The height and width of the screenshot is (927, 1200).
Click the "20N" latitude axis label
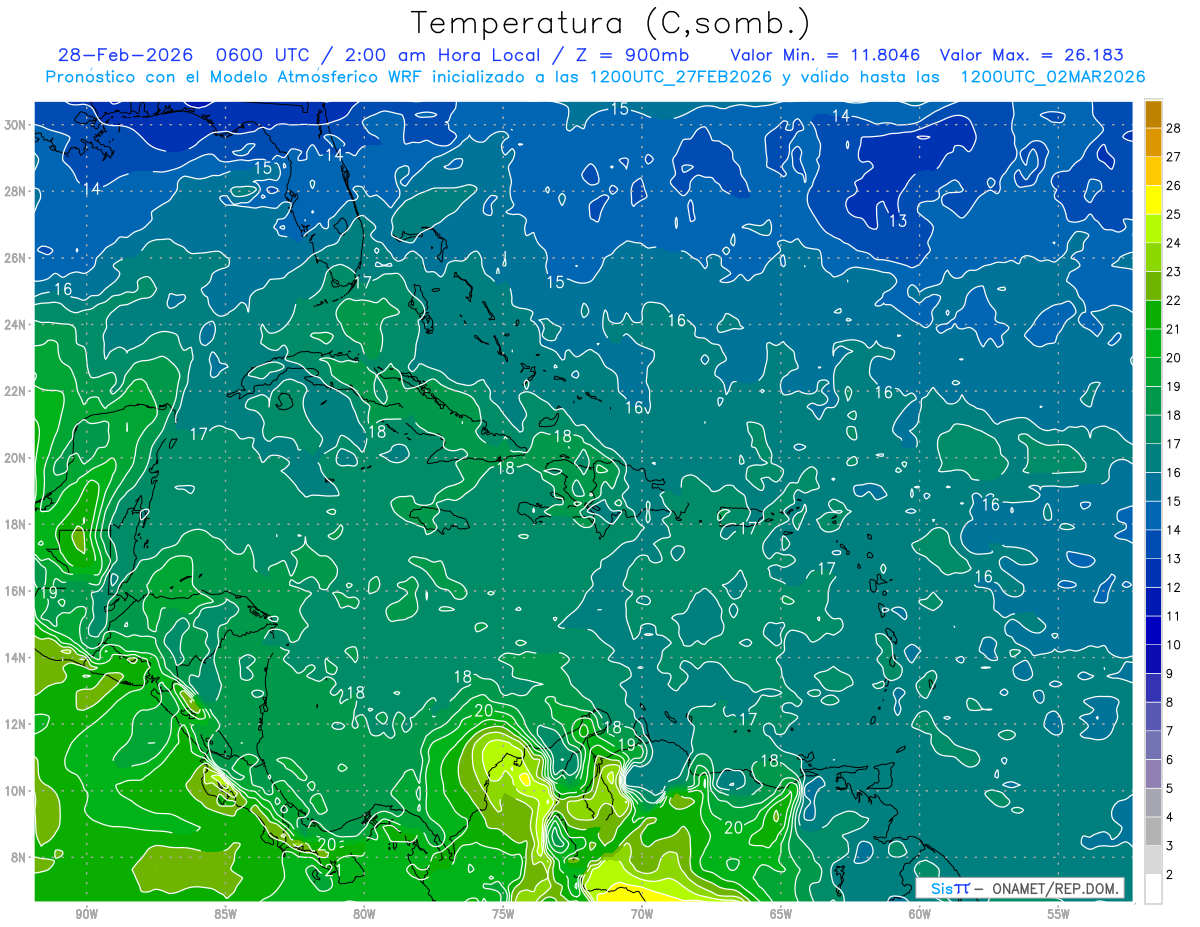click(16, 458)
